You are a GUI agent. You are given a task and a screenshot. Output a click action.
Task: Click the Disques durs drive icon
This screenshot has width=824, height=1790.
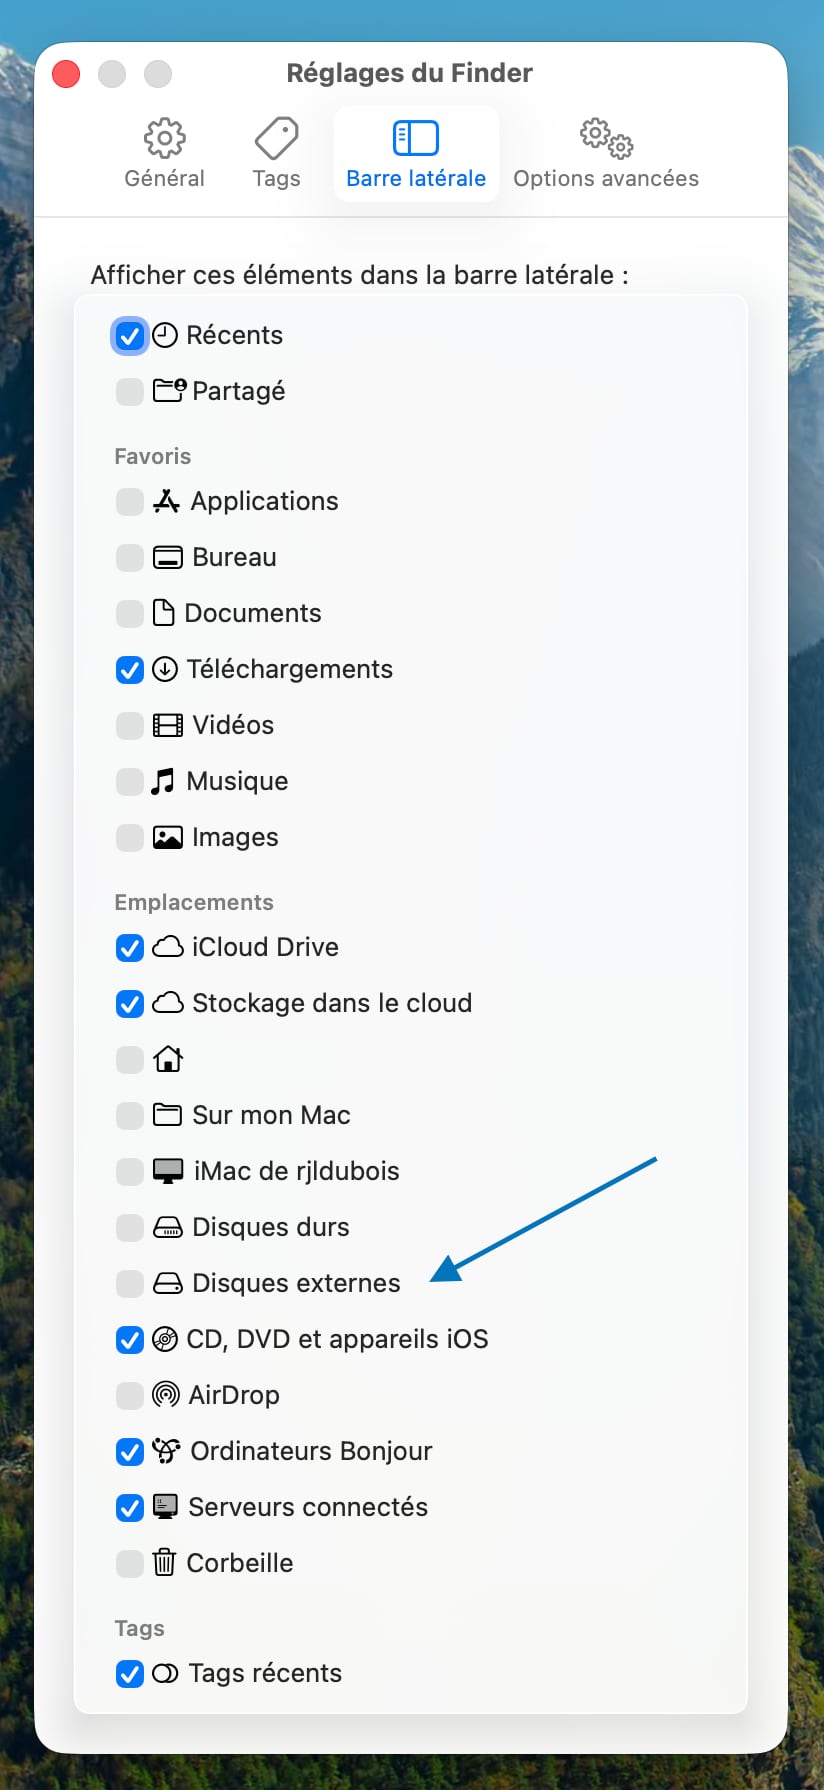pos(168,1227)
